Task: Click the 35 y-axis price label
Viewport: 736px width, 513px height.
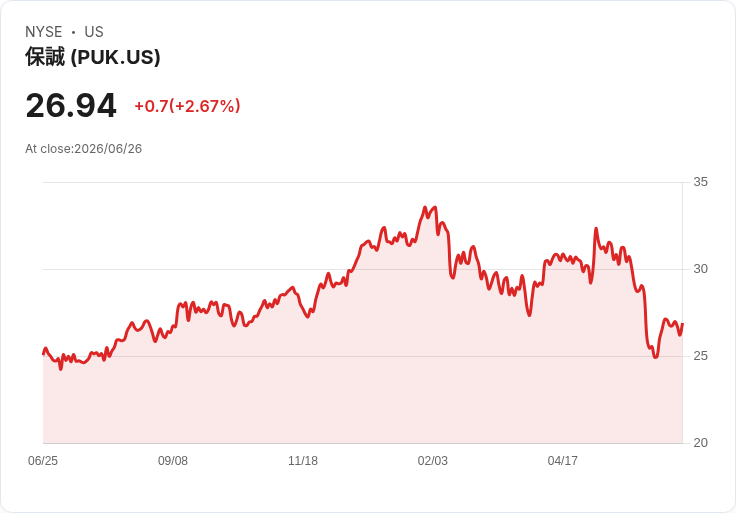Action: 700,182
